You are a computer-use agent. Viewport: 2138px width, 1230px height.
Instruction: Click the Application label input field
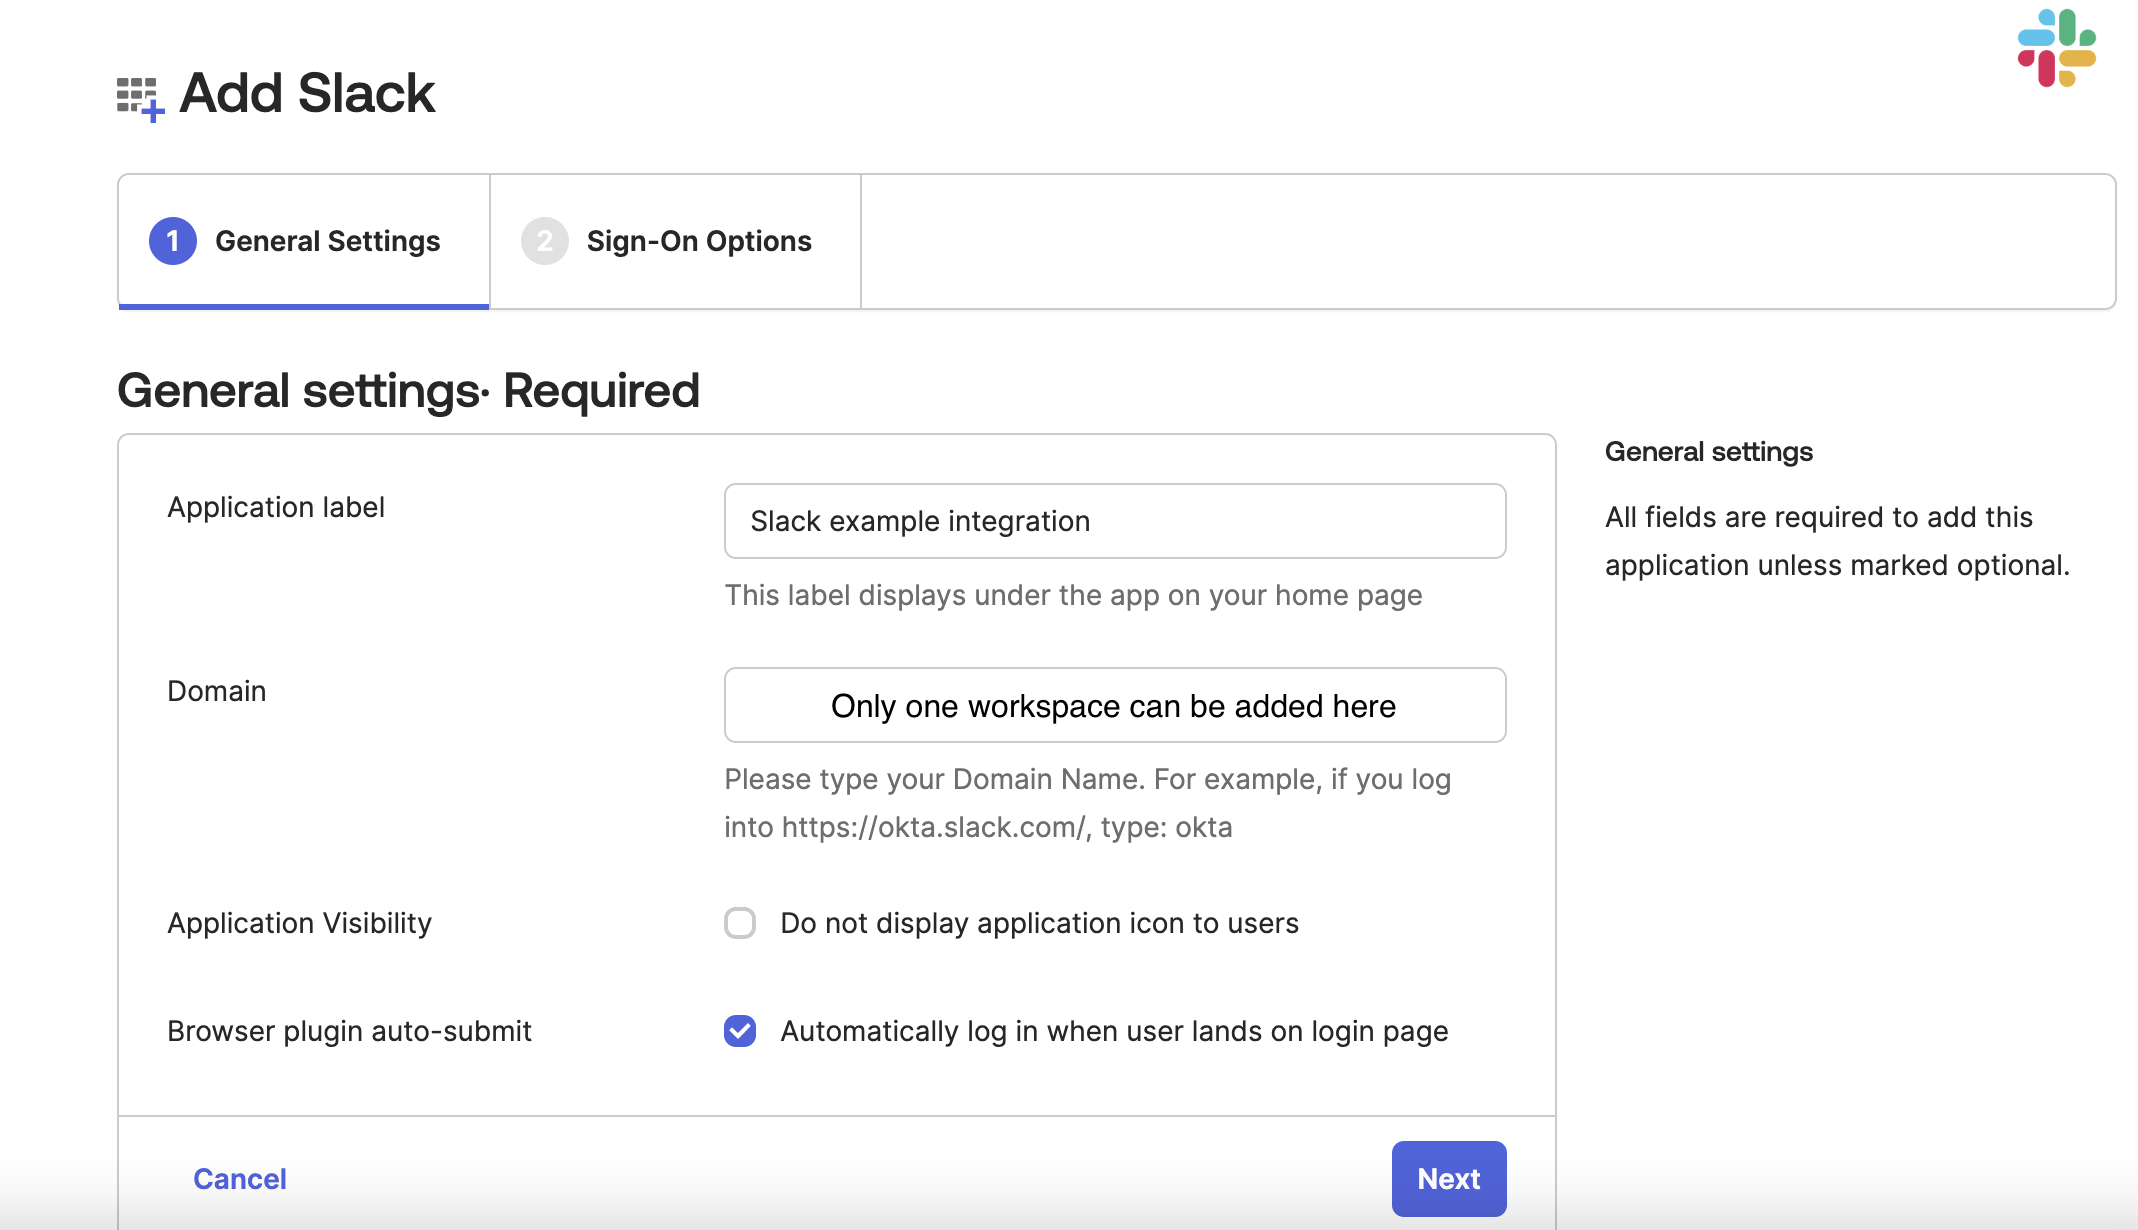(1114, 521)
